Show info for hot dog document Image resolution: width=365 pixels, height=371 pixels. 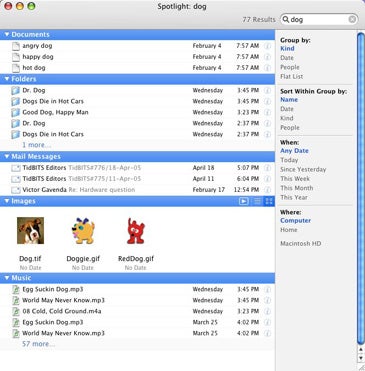267,68
